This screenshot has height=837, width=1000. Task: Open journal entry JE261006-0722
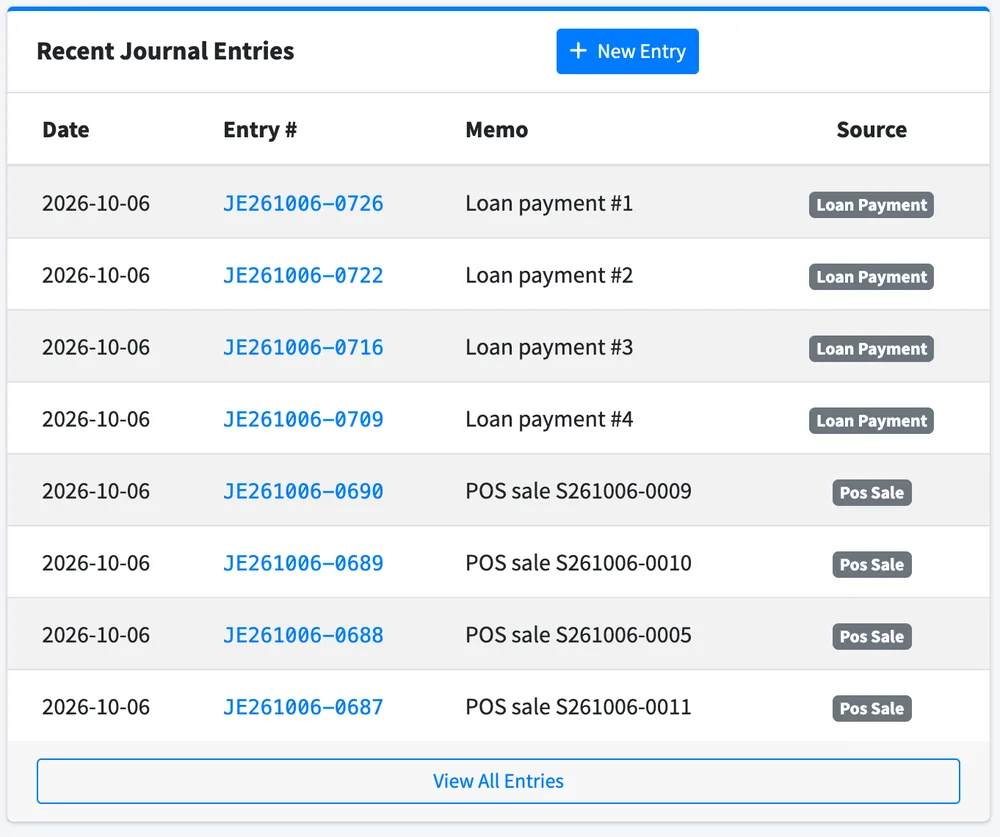pos(303,276)
